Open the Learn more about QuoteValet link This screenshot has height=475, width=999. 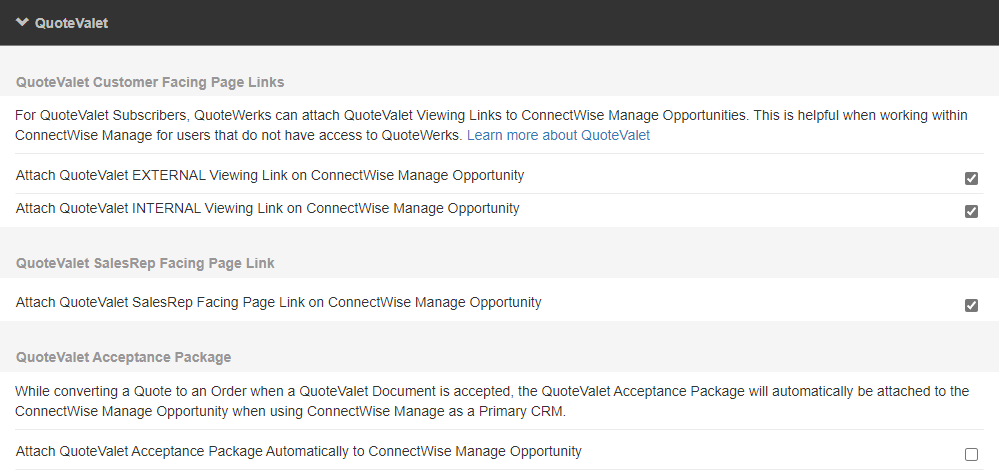(558, 135)
